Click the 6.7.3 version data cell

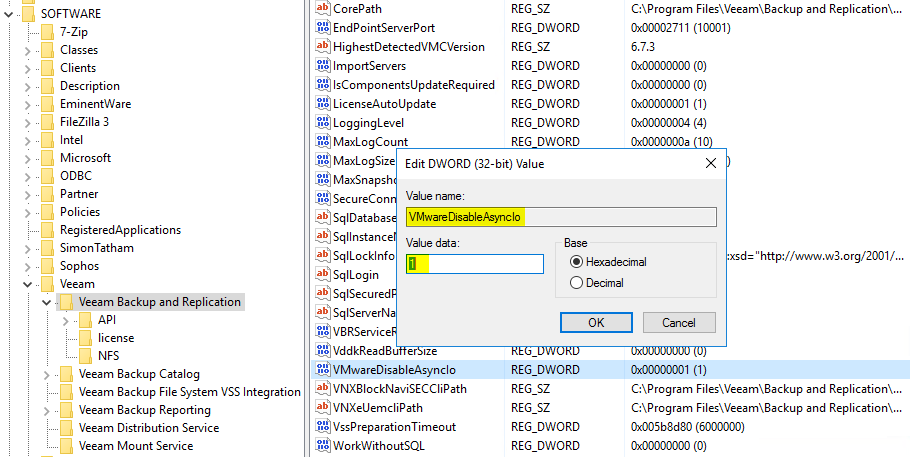tap(643, 46)
